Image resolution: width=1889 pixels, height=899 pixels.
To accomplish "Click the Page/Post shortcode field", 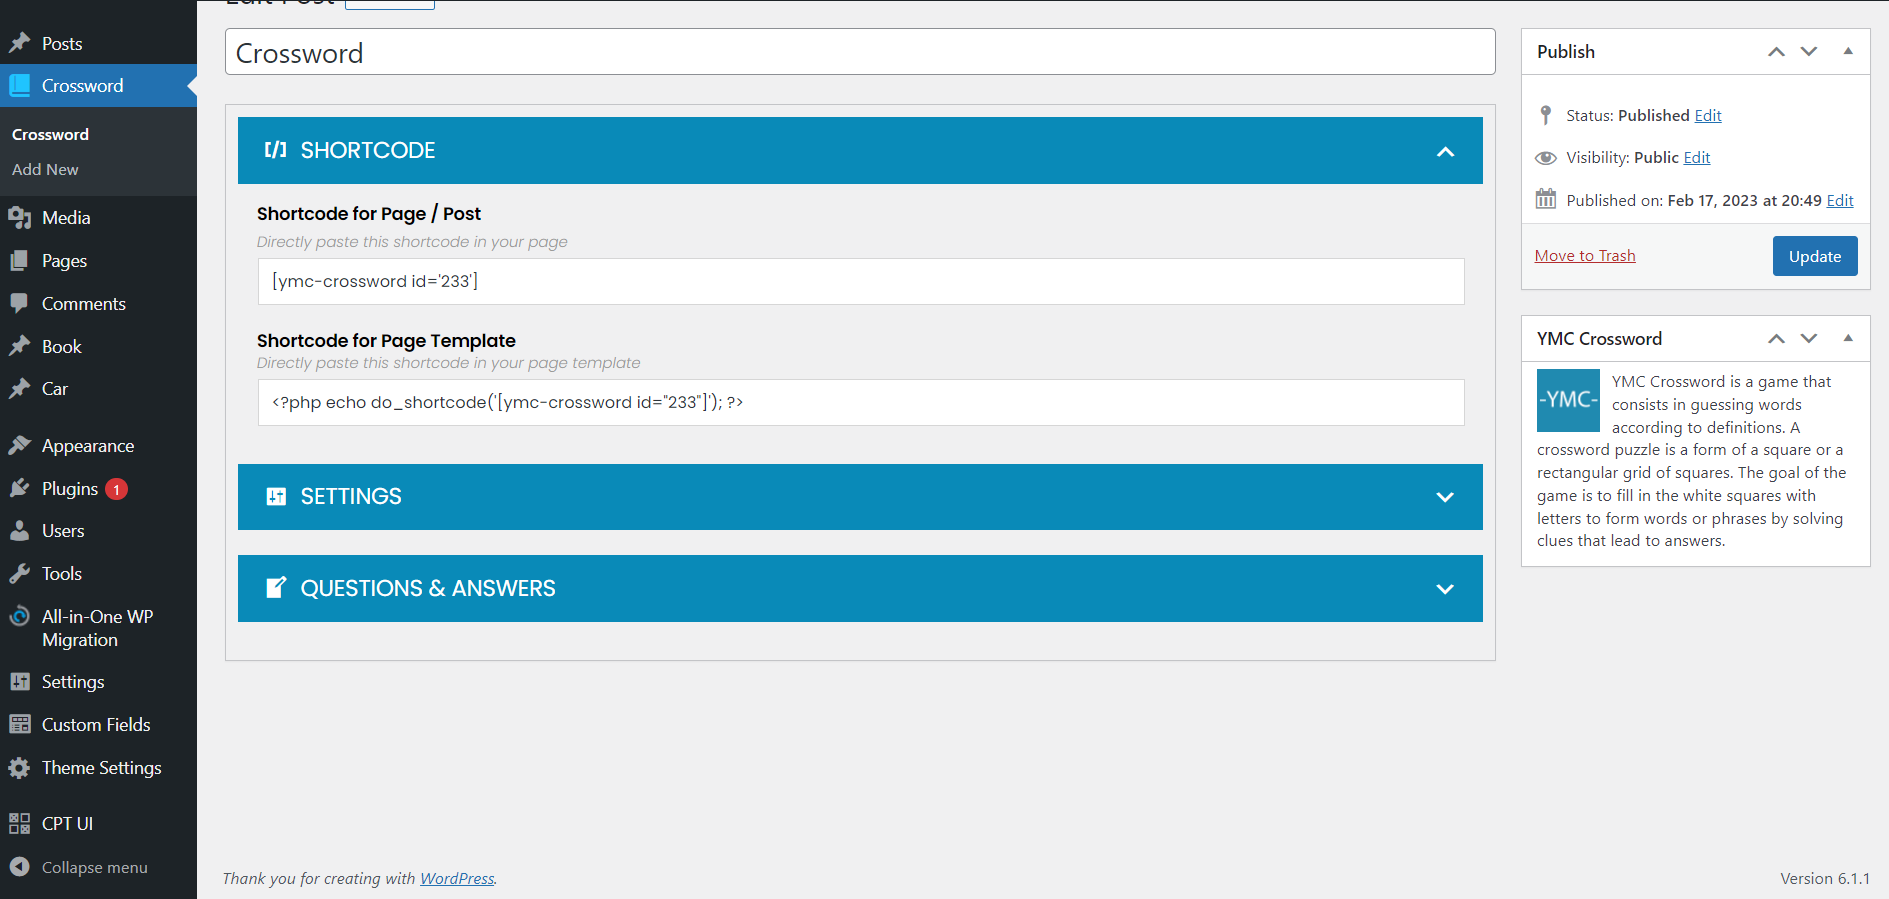I will 861,282.
